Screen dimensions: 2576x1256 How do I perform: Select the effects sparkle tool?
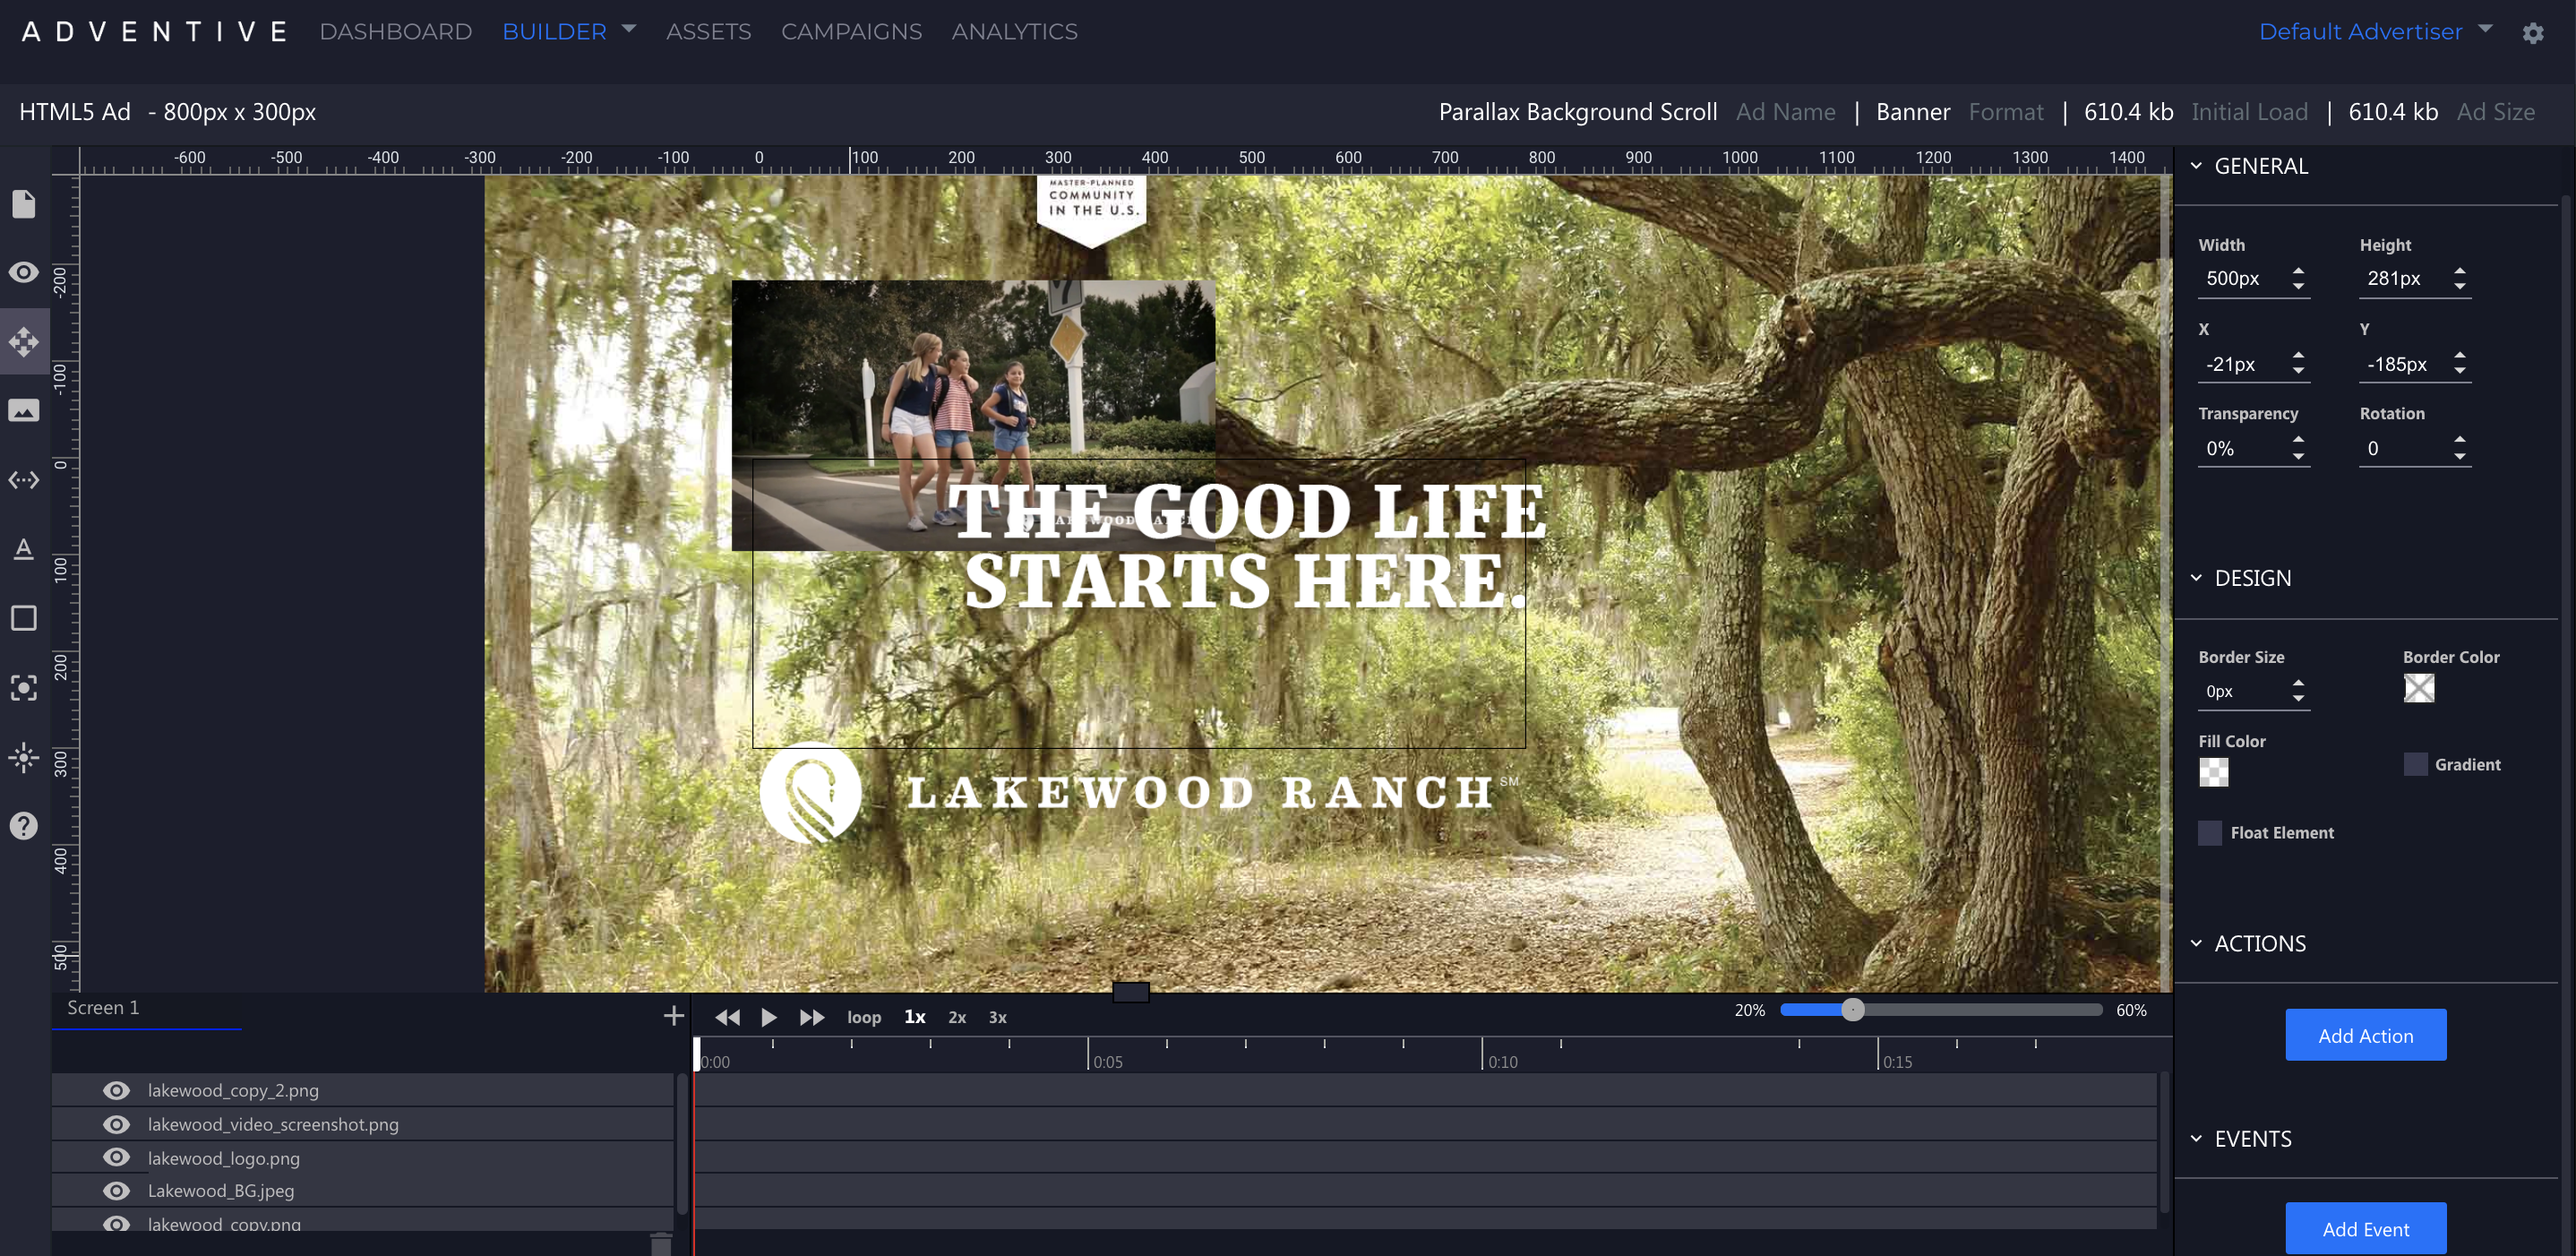24,757
